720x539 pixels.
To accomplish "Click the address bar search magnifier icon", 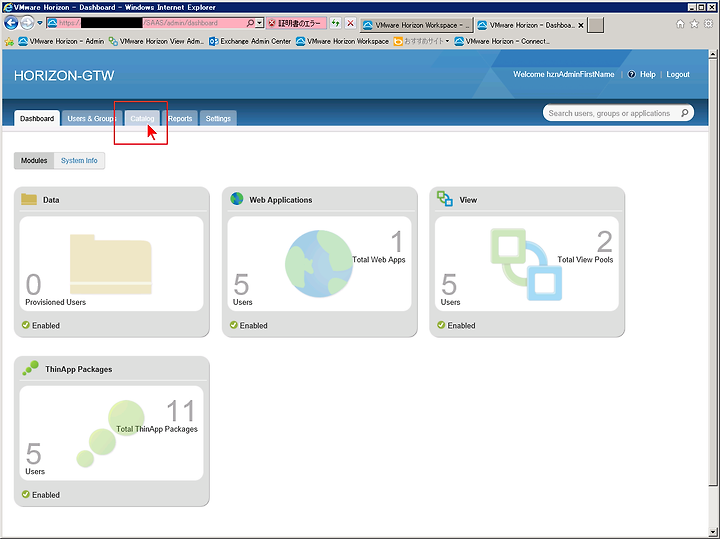I will tap(250, 22).
